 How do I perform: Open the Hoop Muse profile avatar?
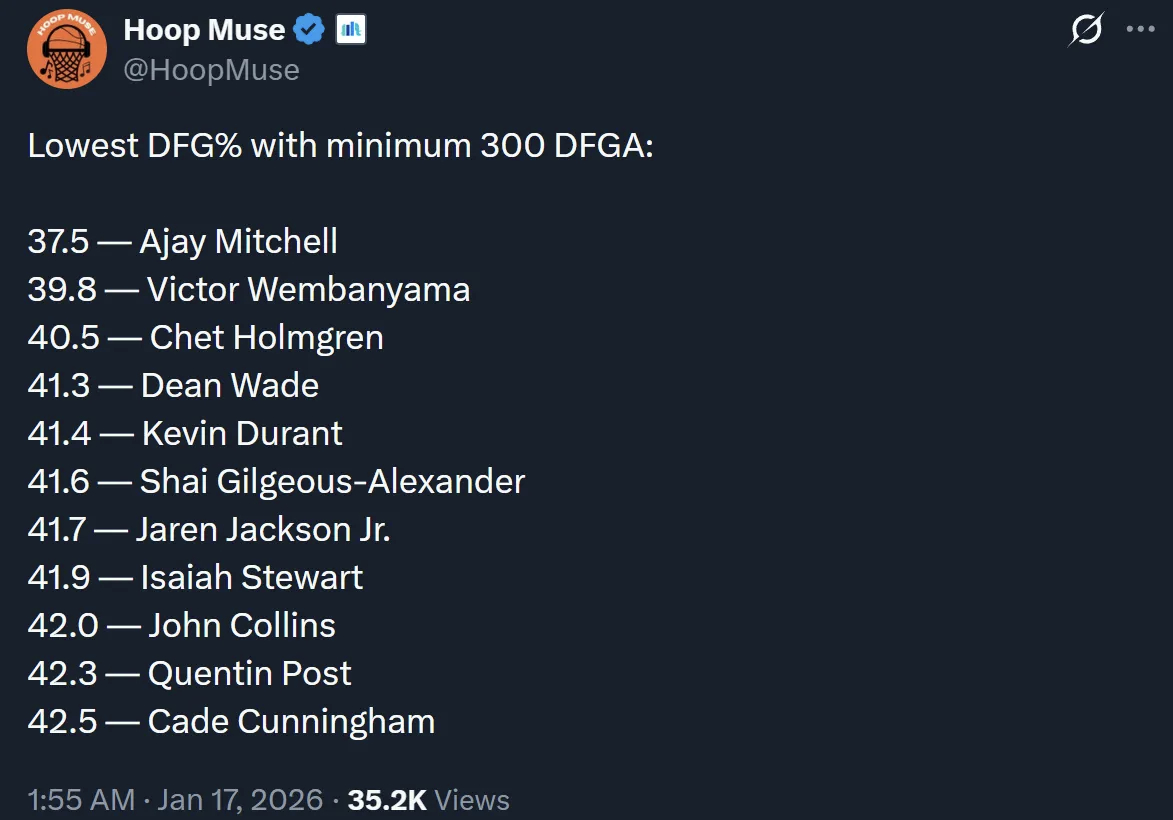click(67, 49)
